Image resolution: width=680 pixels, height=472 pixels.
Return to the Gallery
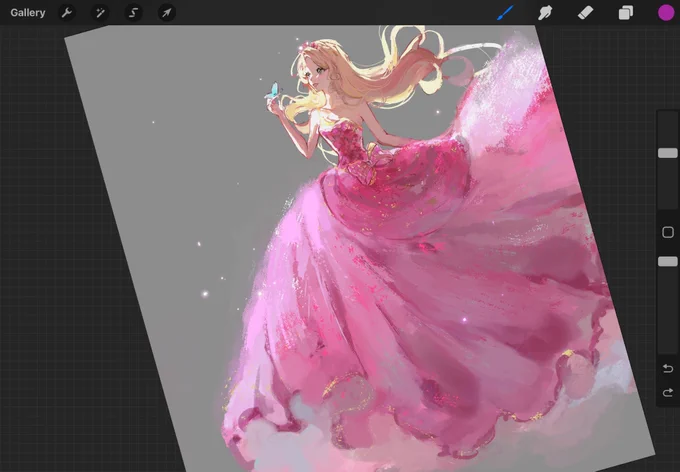pyautogui.click(x=28, y=13)
